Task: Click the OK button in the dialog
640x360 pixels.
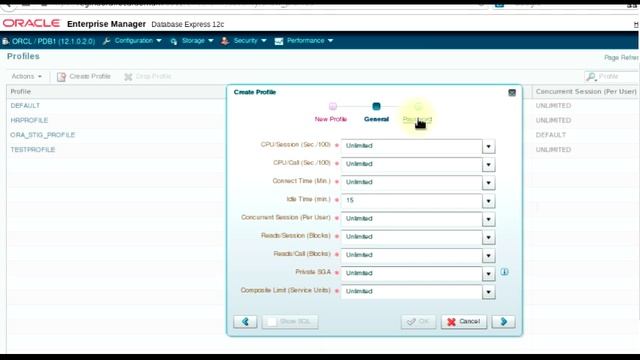Action: click(x=418, y=322)
